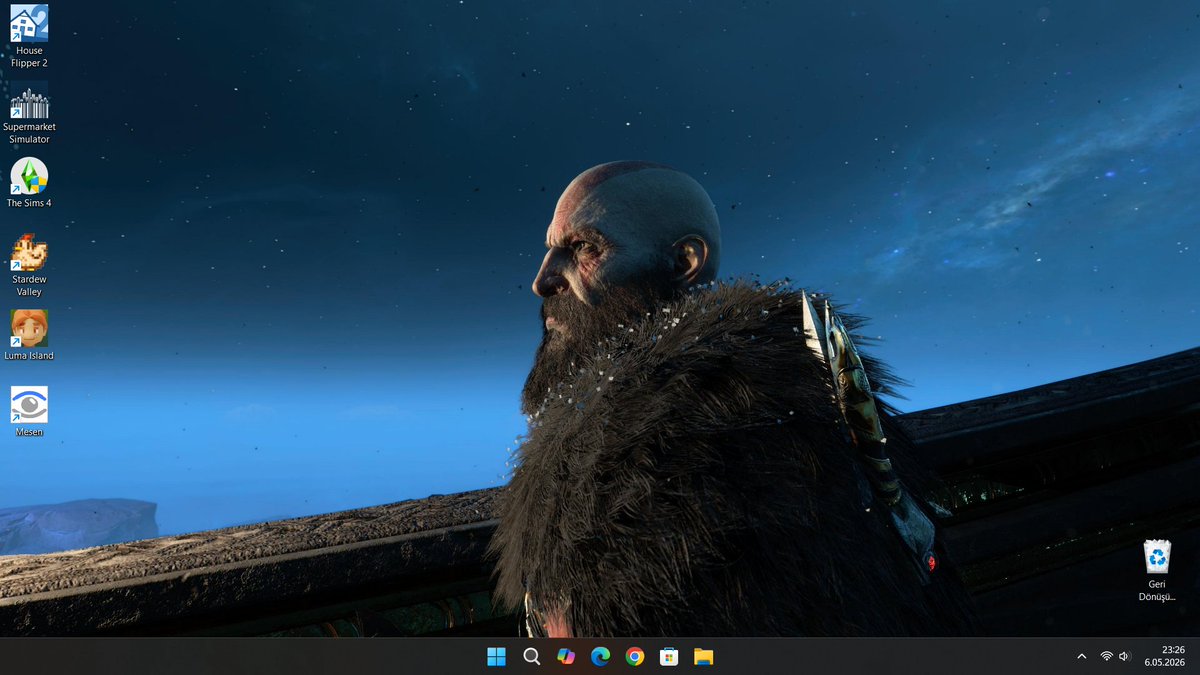
Task: Open the clock showing 23:26
Action: coord(1173,649)
